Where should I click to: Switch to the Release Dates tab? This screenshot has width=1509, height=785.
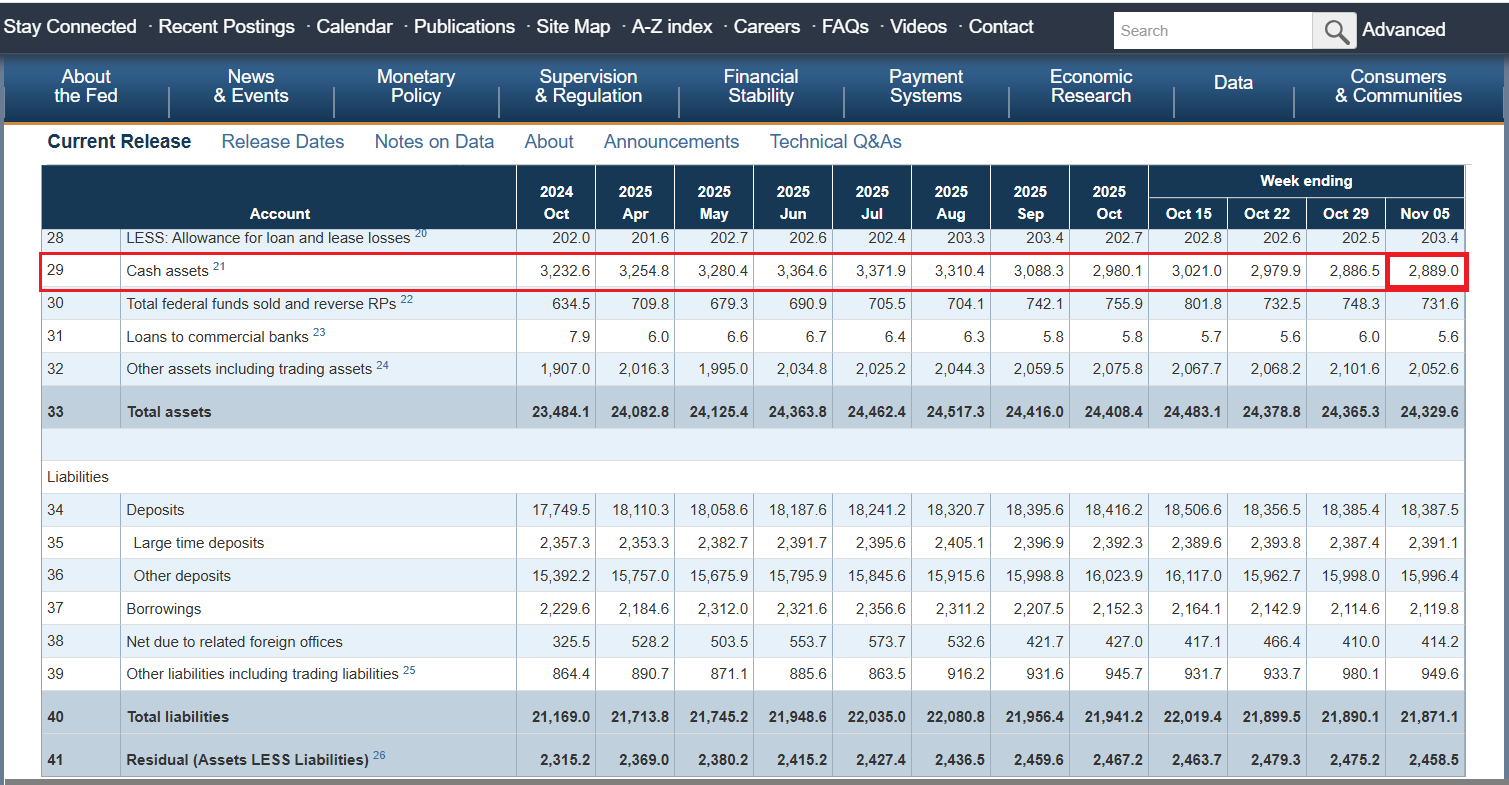[x=283, y=142]
